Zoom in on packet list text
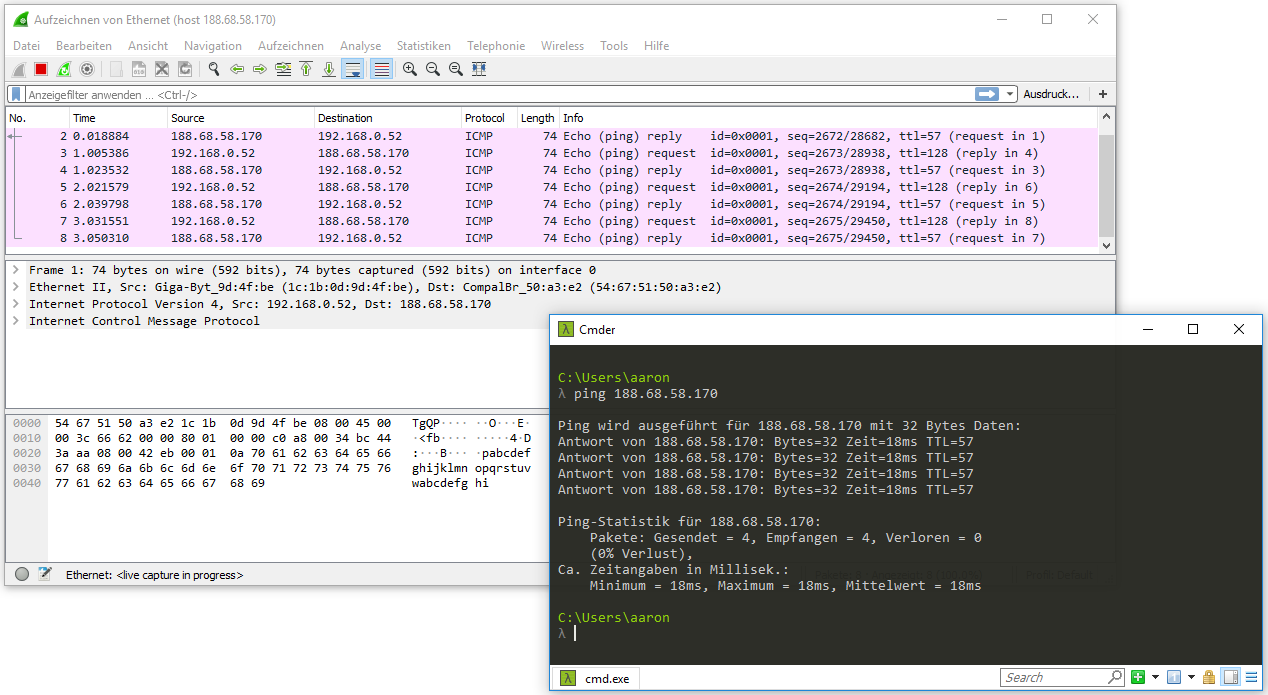1268x695 pixels. [x=410, y=69]
